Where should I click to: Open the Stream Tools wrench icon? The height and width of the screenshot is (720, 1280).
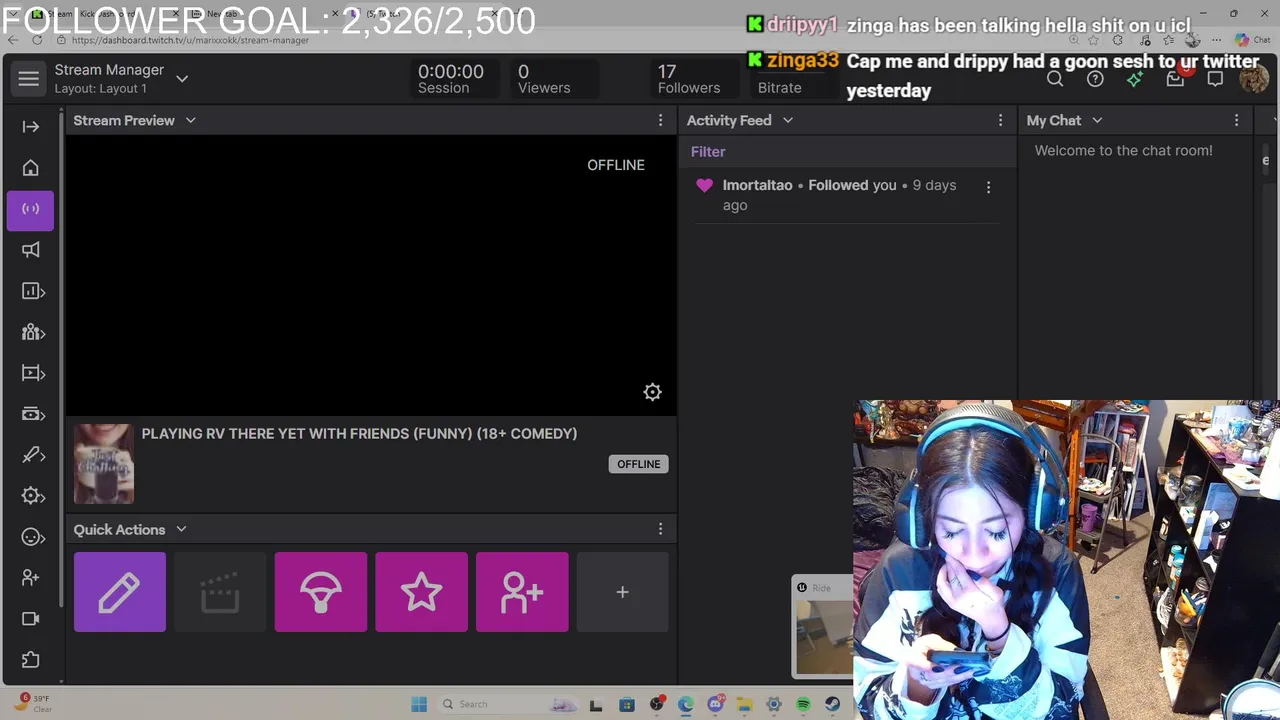point(32,455)
